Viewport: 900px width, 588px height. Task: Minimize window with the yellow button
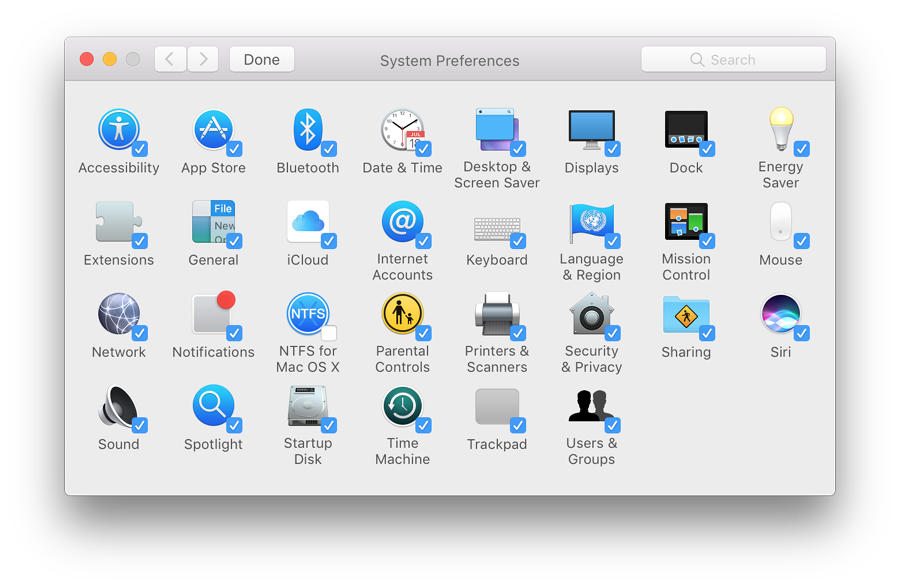coord(110,59)
